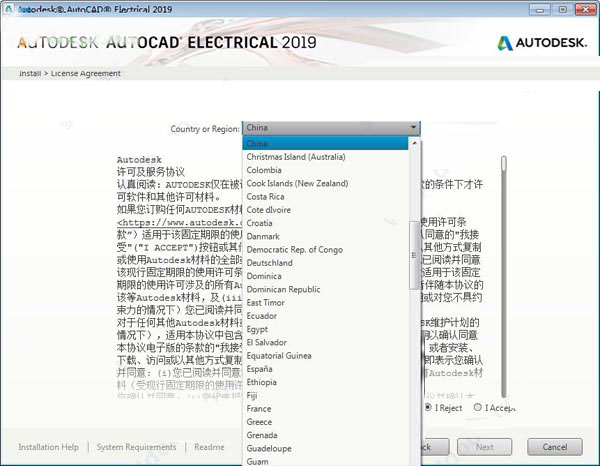This screenshot has width=600, height=466.
Task: Open the autodesk.com URL in license text
Action: click(x=179, y=222)
